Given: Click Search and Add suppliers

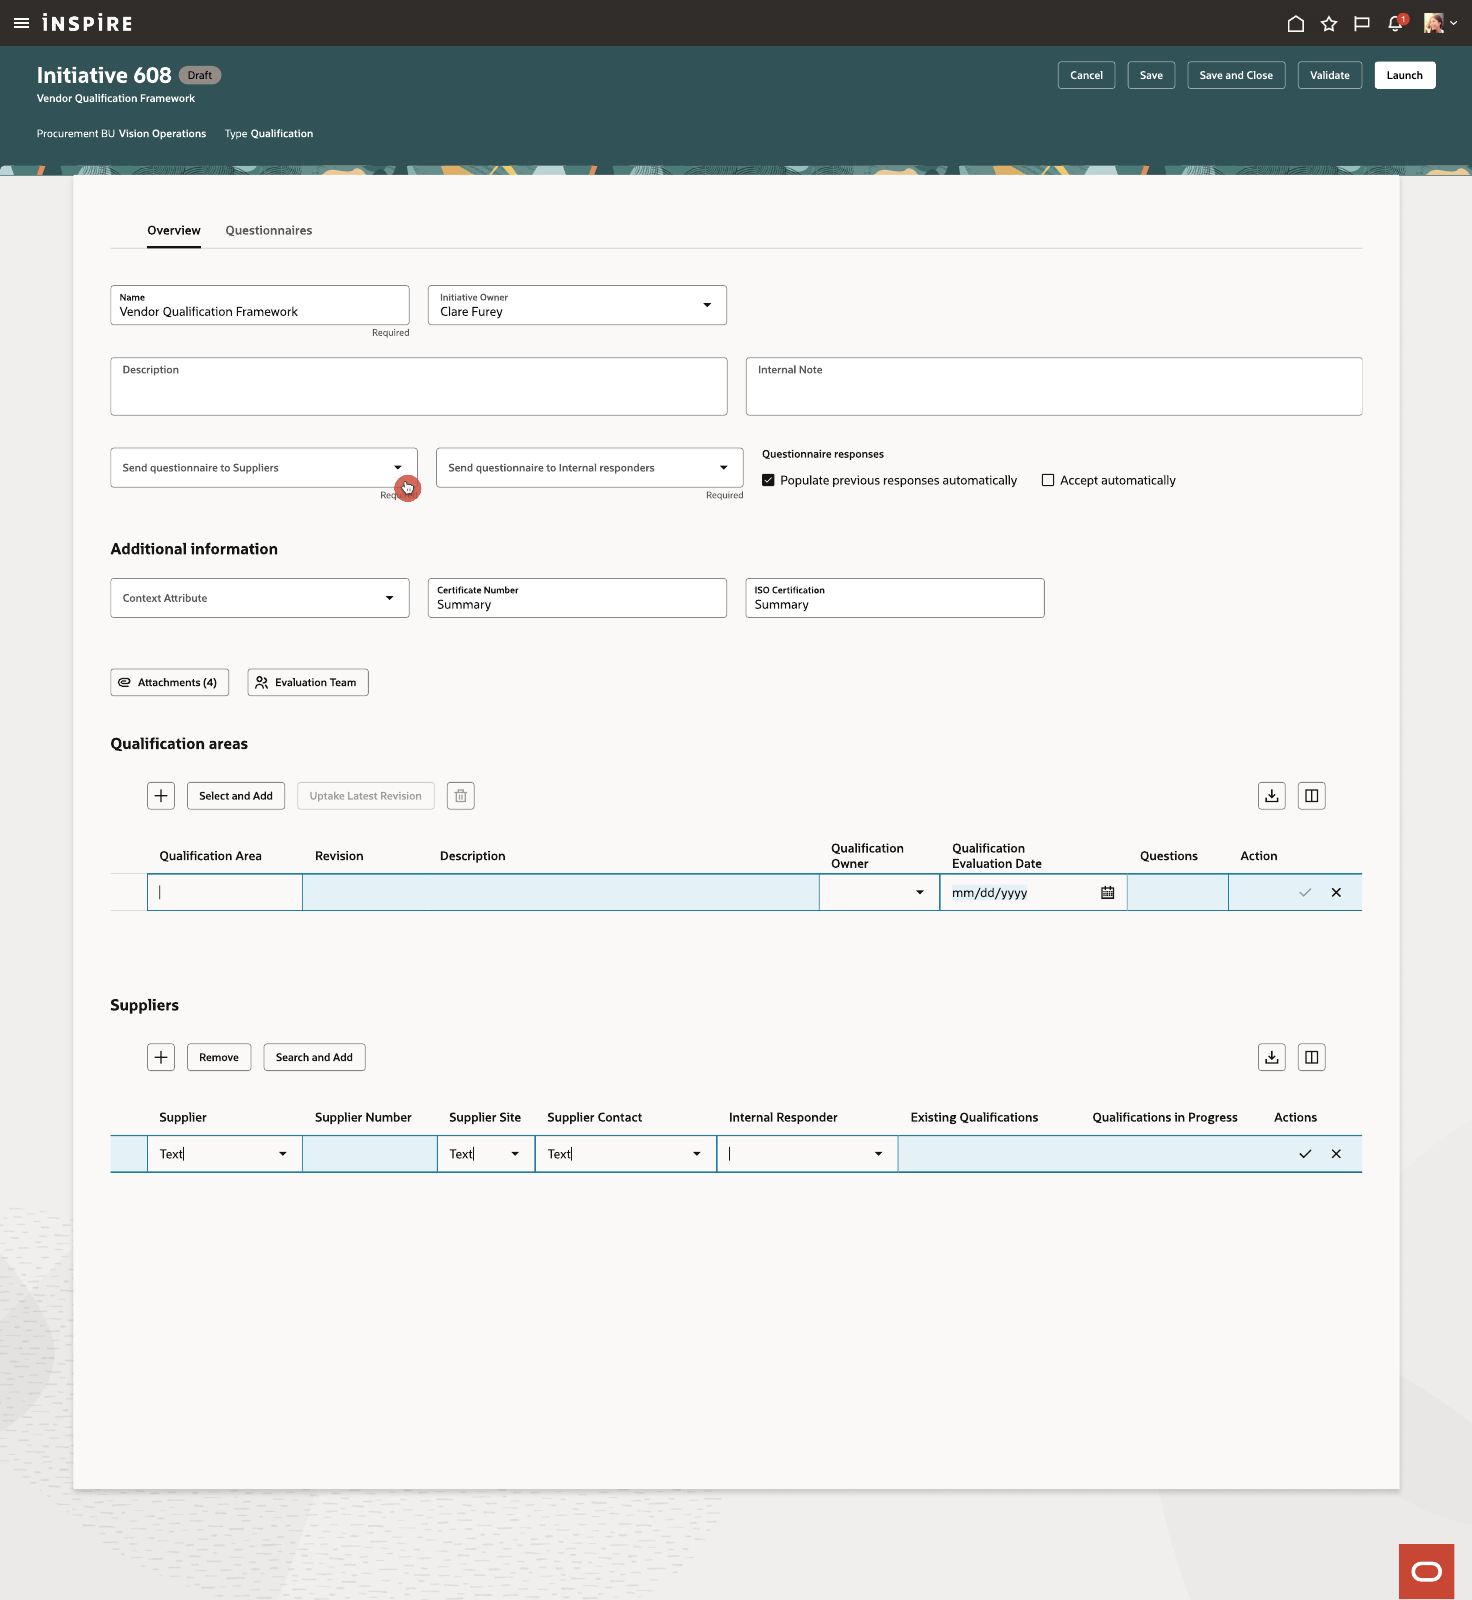Looking at the screenshot, I should tap(314, 1057).
